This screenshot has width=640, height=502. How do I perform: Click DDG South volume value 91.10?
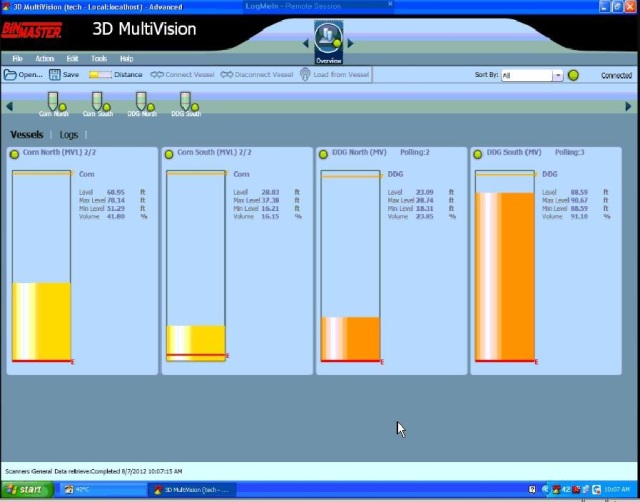(579, 217)
